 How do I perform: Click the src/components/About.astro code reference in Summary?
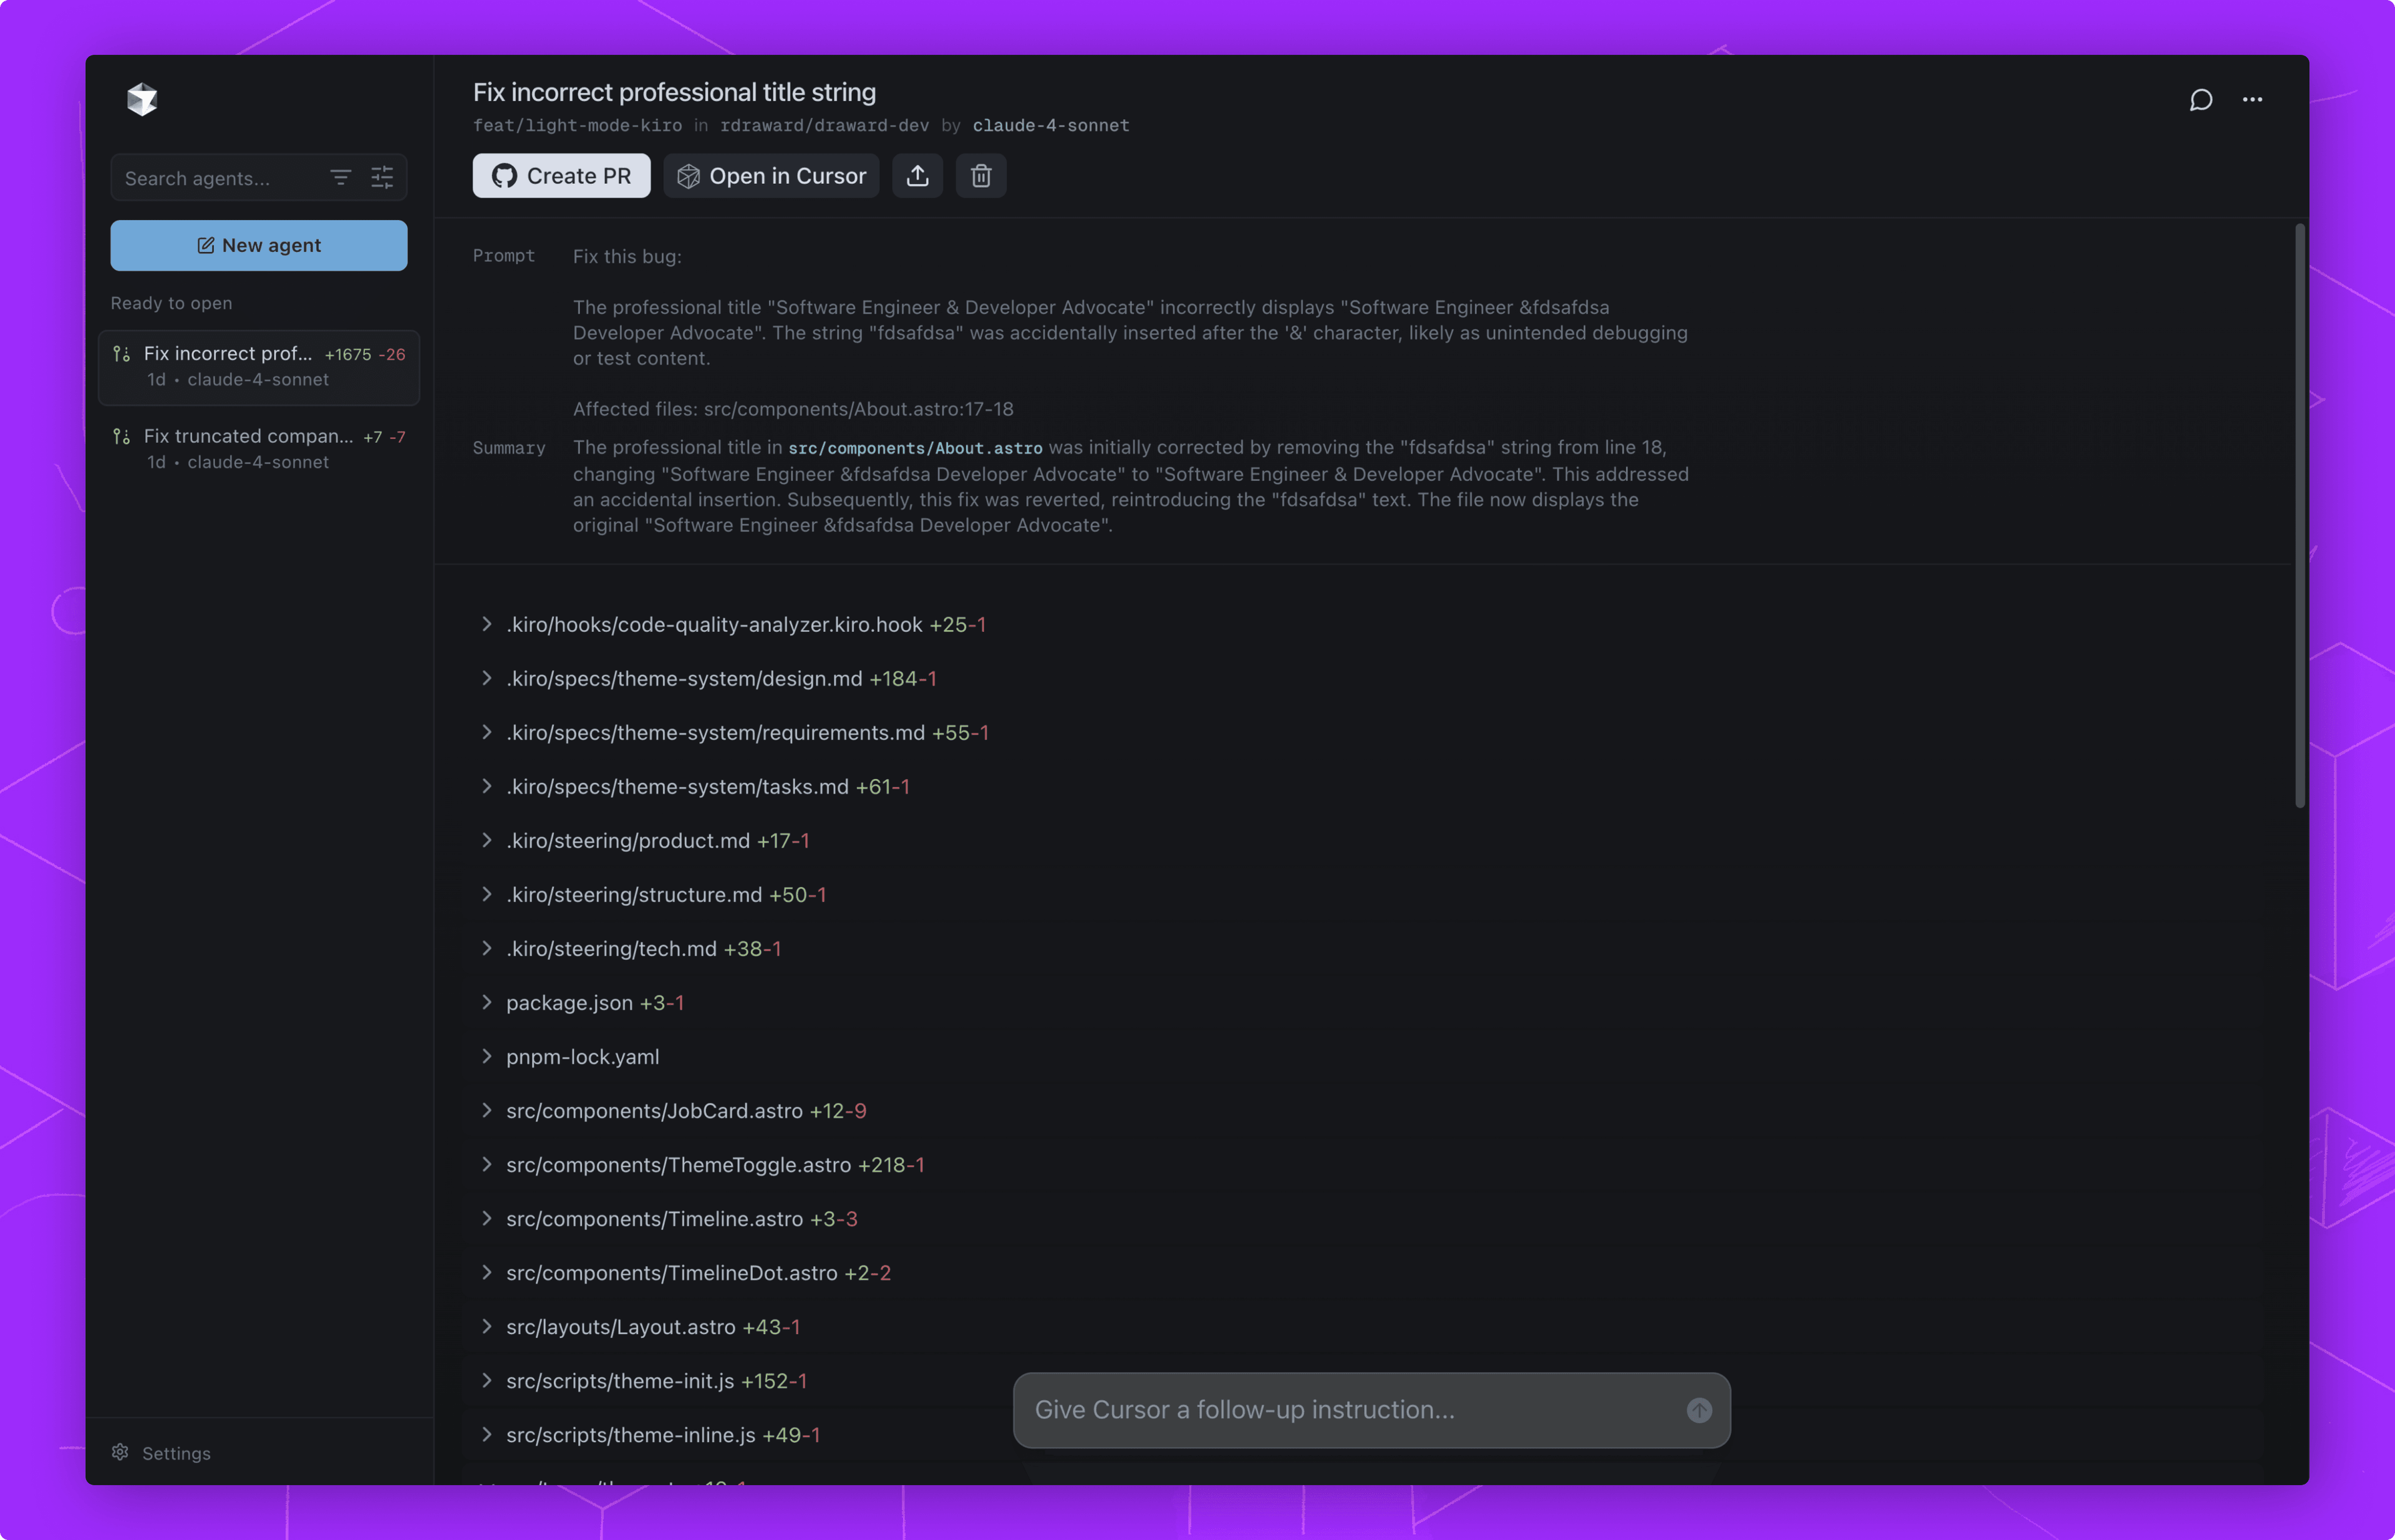click(x=915, y=448)
